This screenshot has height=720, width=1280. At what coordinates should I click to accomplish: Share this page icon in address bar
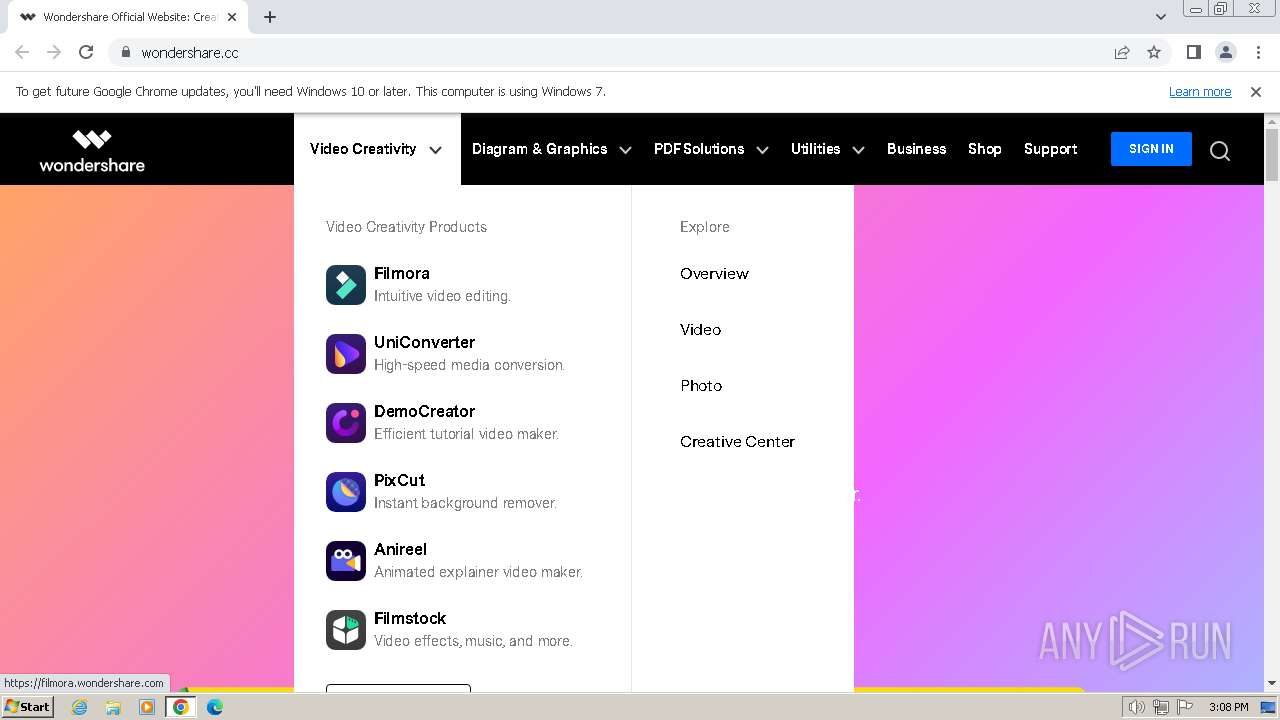point(1122,53)
